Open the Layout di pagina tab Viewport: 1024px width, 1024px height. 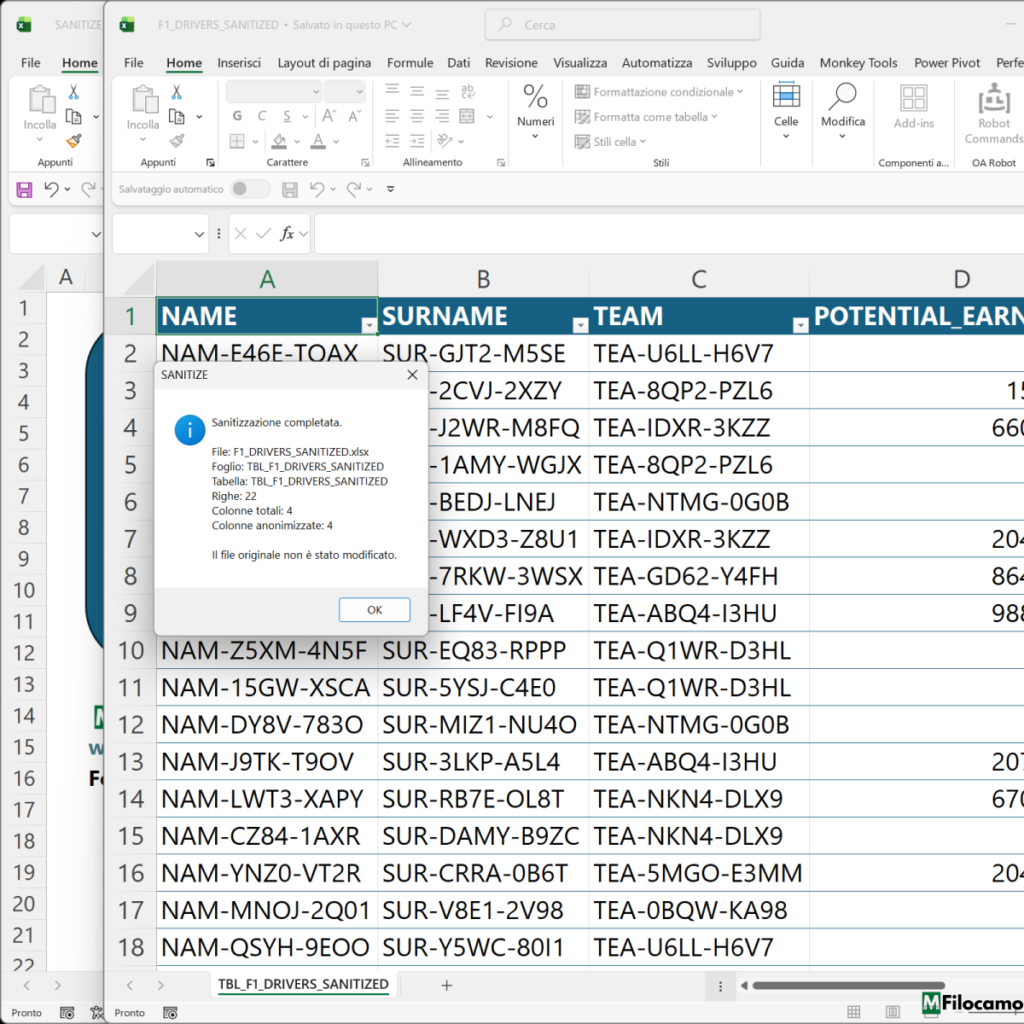[324, 63]
